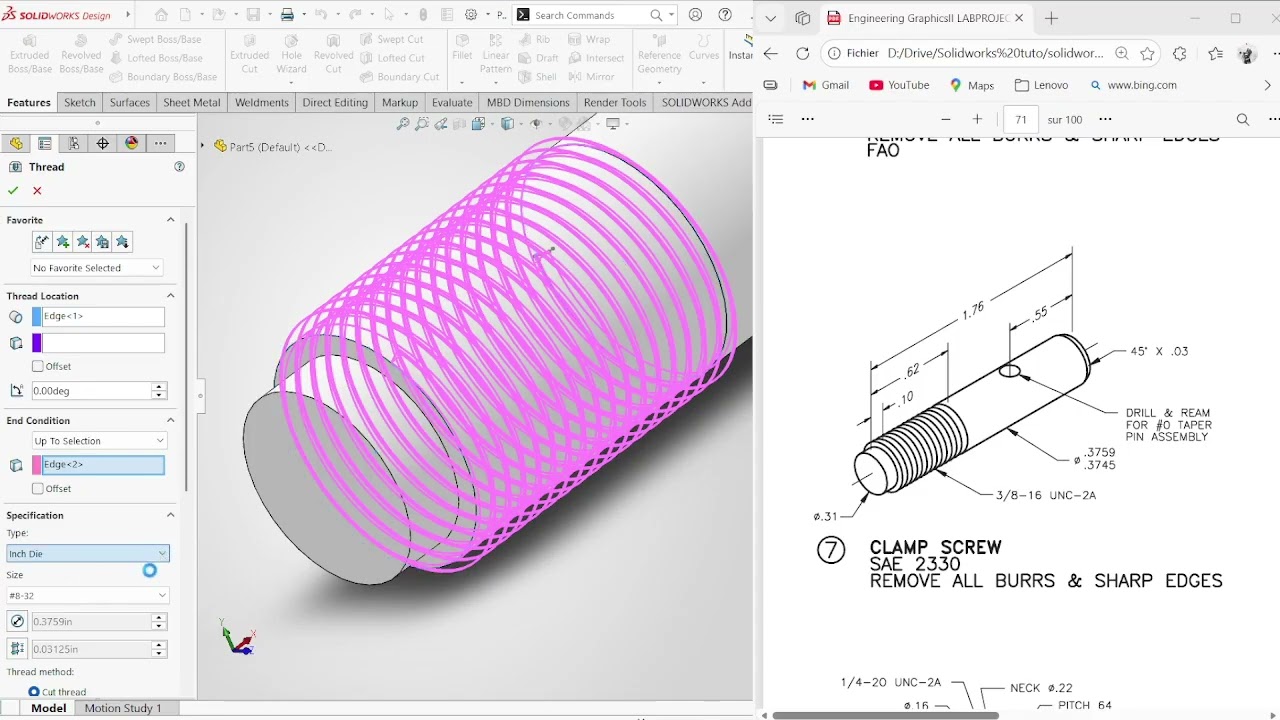Image resolution: width=1280 pixels, height=720 pixels.
Task: Click the blue Edge<1> selection swatch
Action: [37, 316]
